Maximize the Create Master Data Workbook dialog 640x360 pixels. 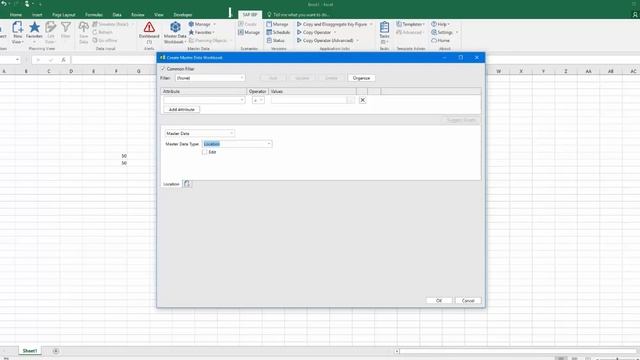(461, 58)
